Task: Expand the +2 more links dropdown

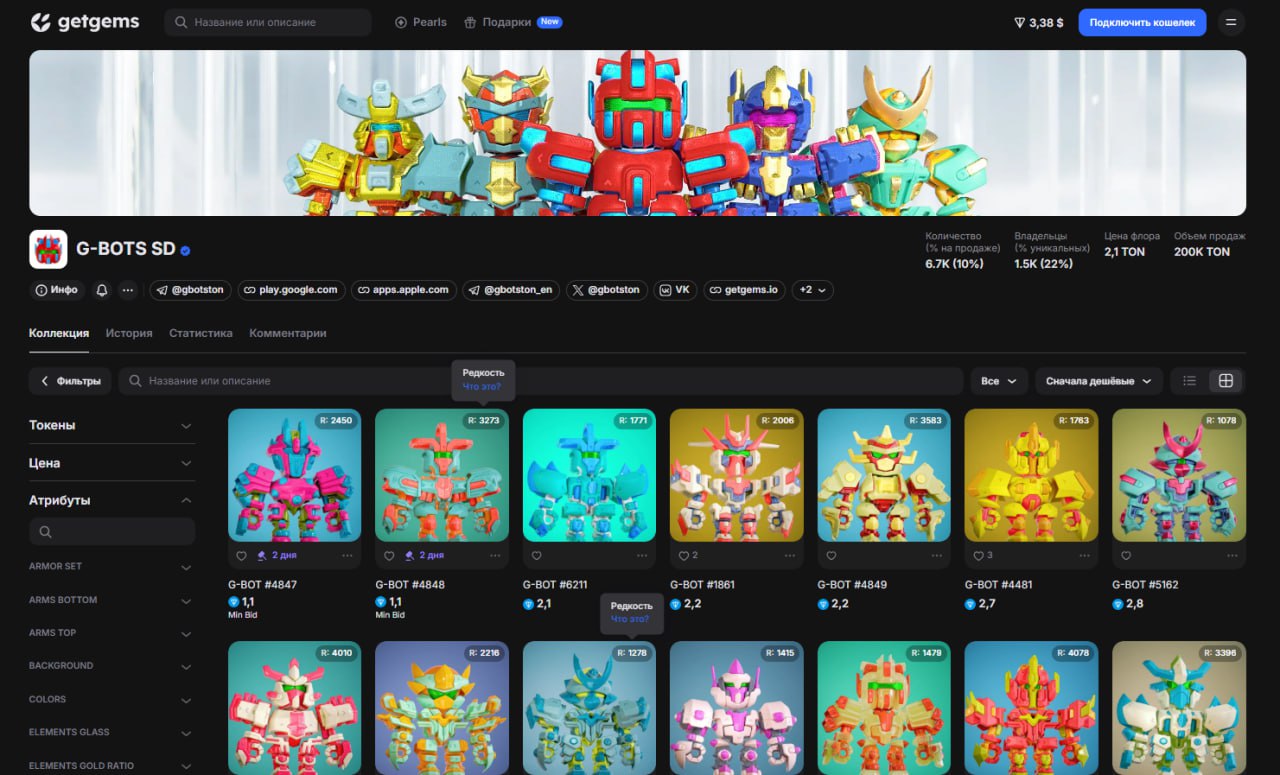Action: pos(812,290)
